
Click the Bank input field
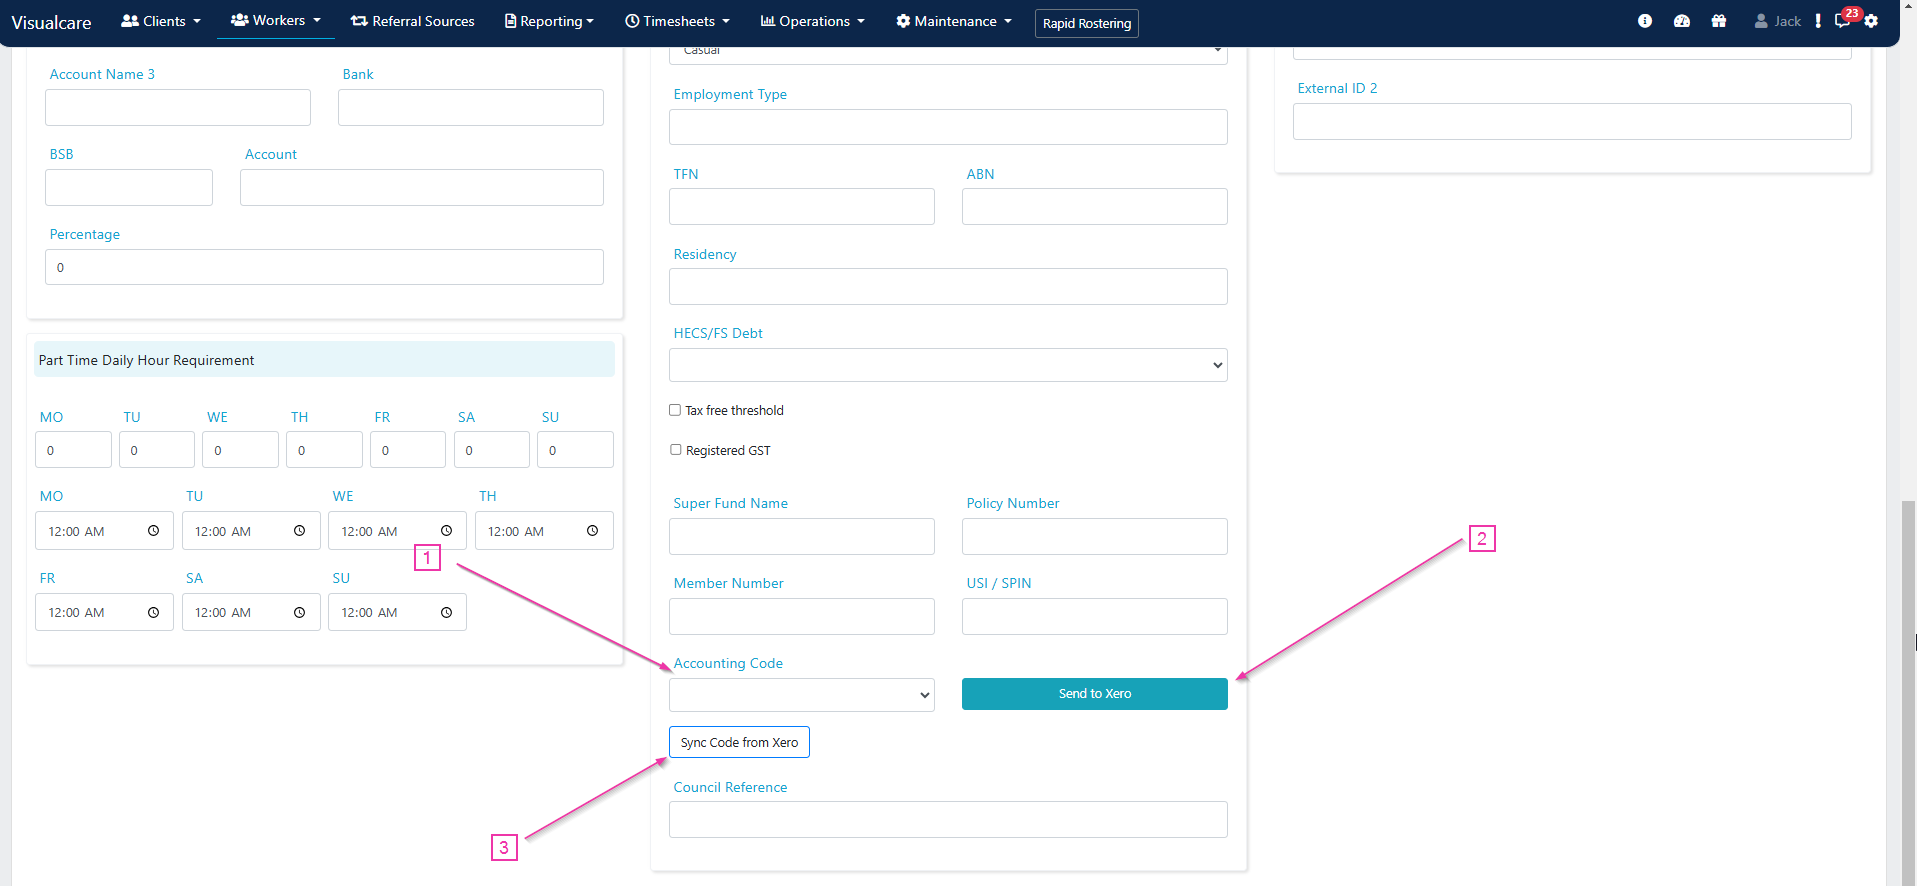coord(471,108)
